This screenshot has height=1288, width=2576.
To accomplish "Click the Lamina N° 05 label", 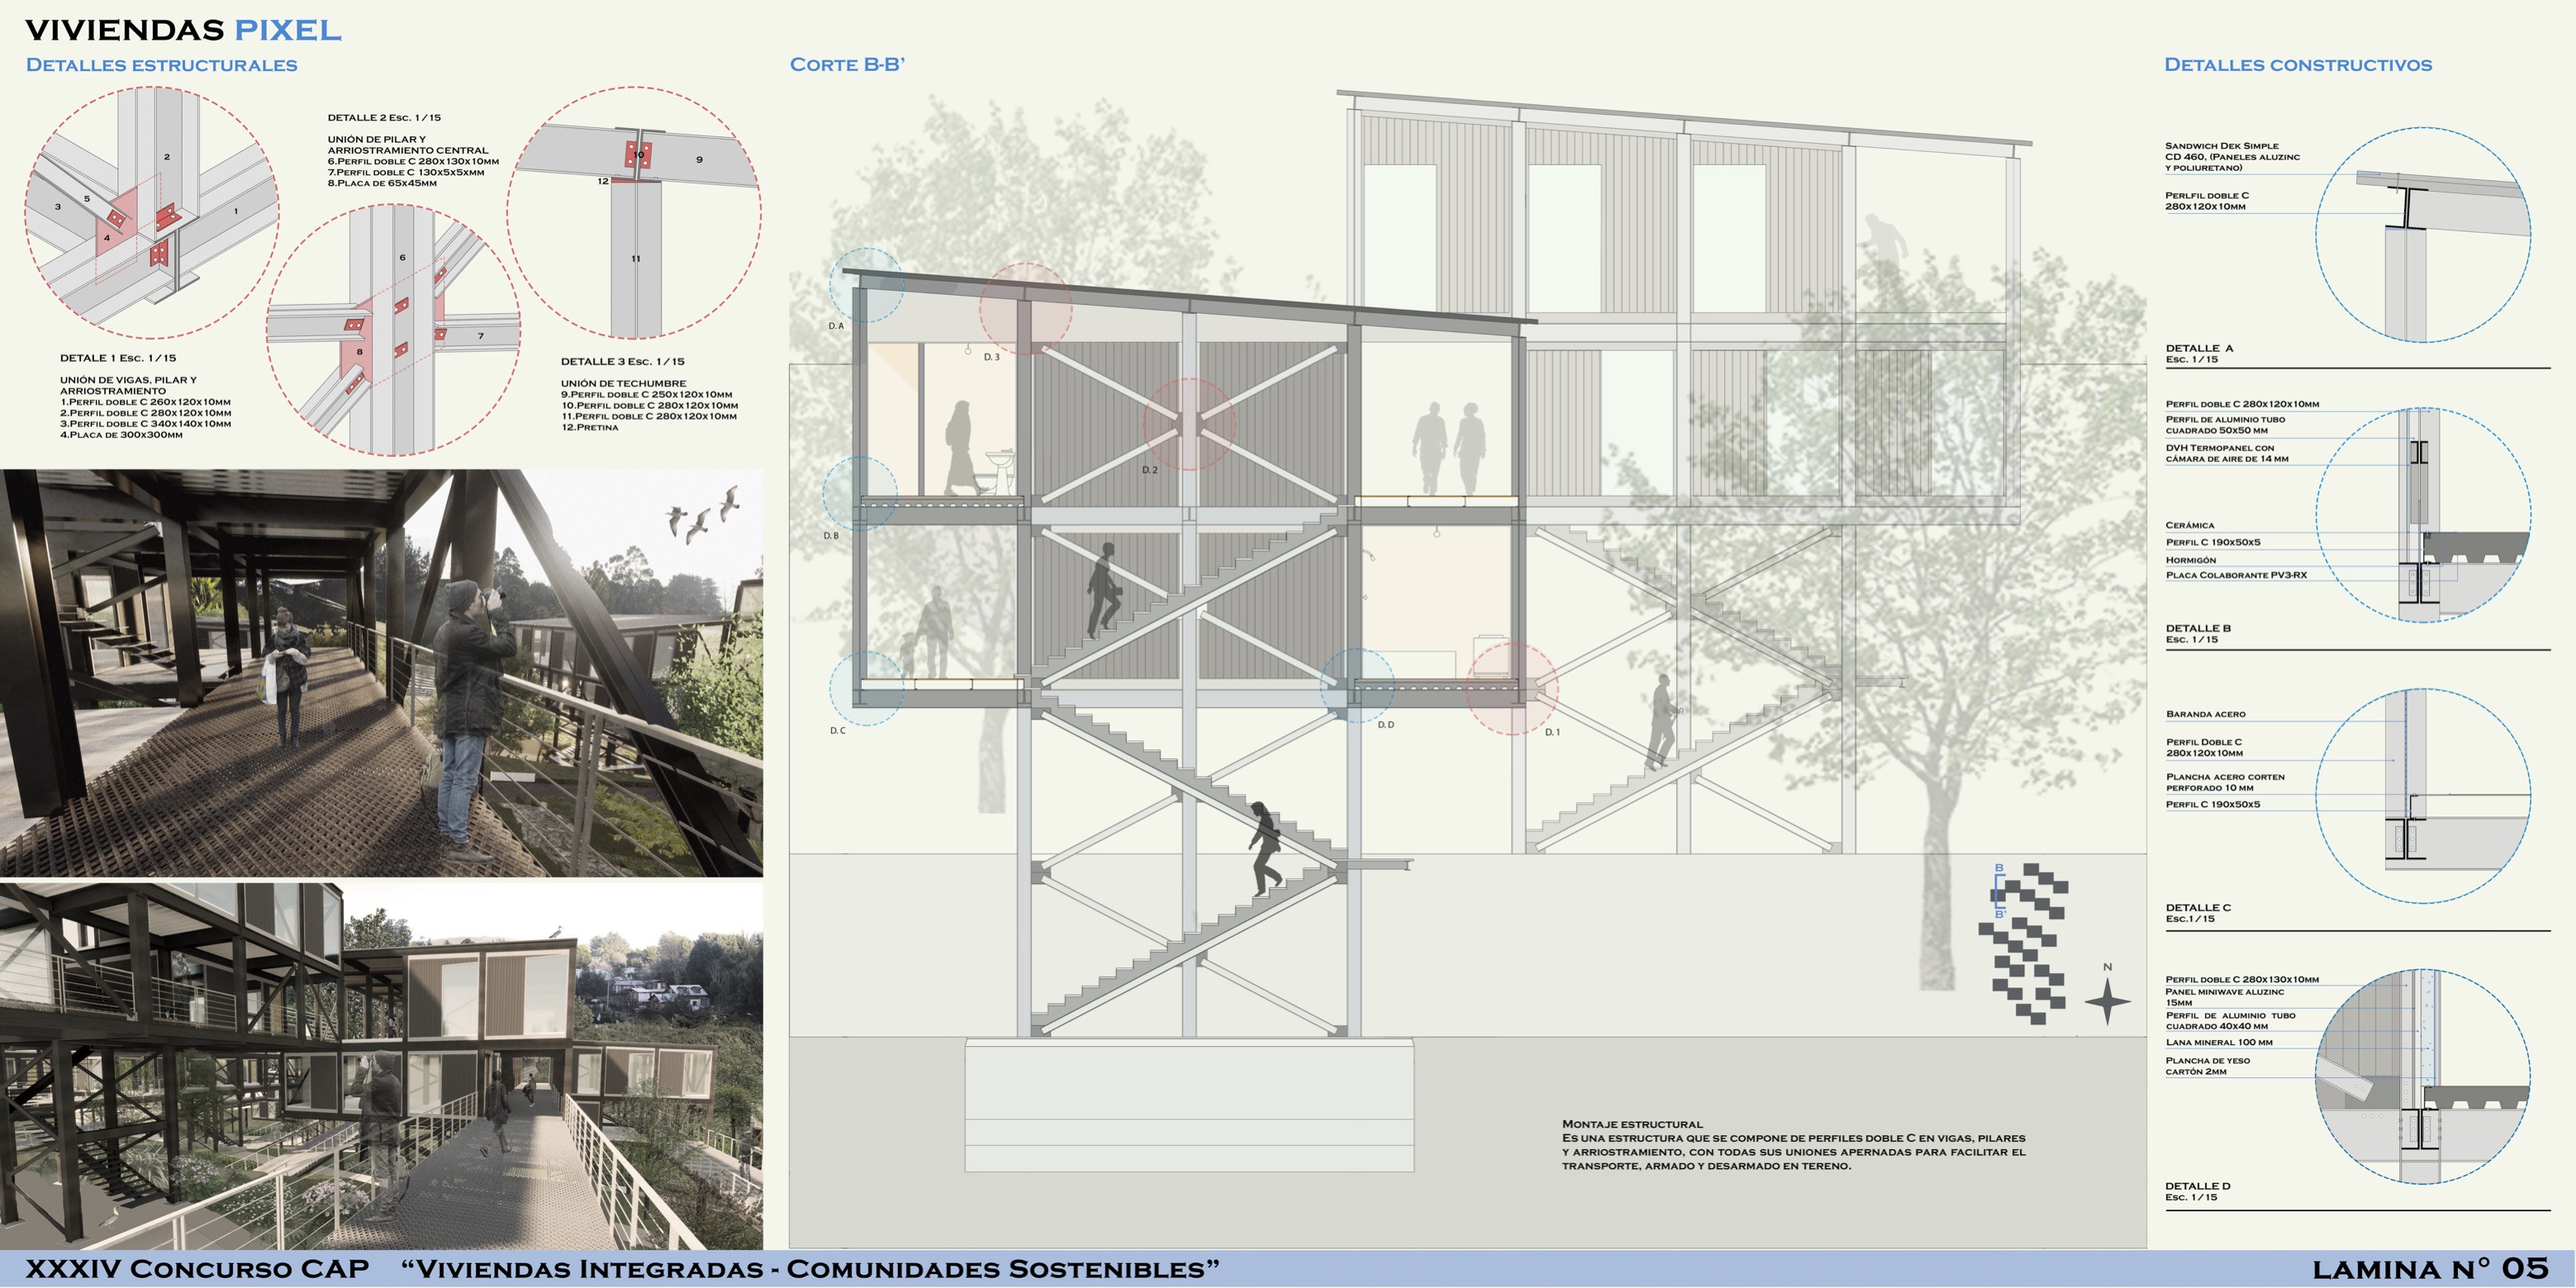I will coord(2430,1269).
